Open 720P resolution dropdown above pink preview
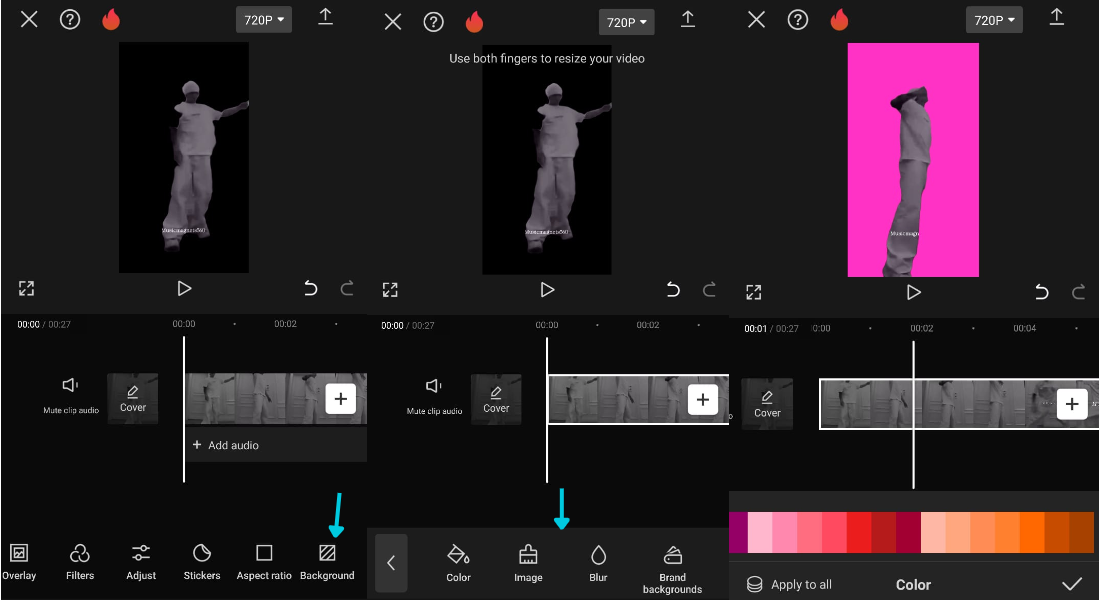This screenshot has height=600, width=1100. coord(993,20)
